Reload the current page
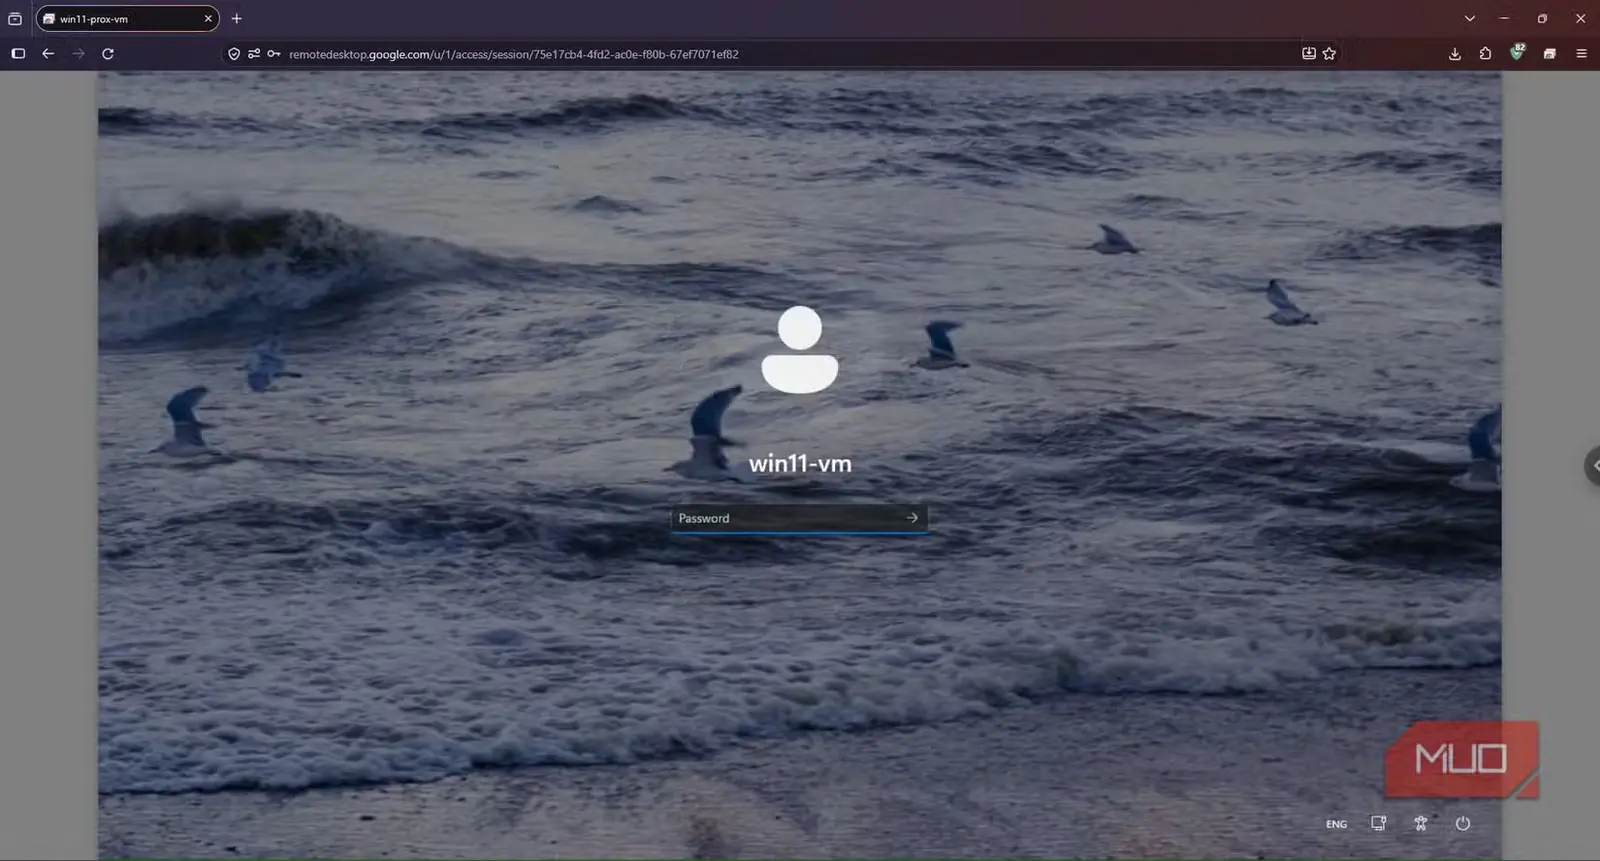Screen dimensions: 1600x861 (x=108, y=54)
